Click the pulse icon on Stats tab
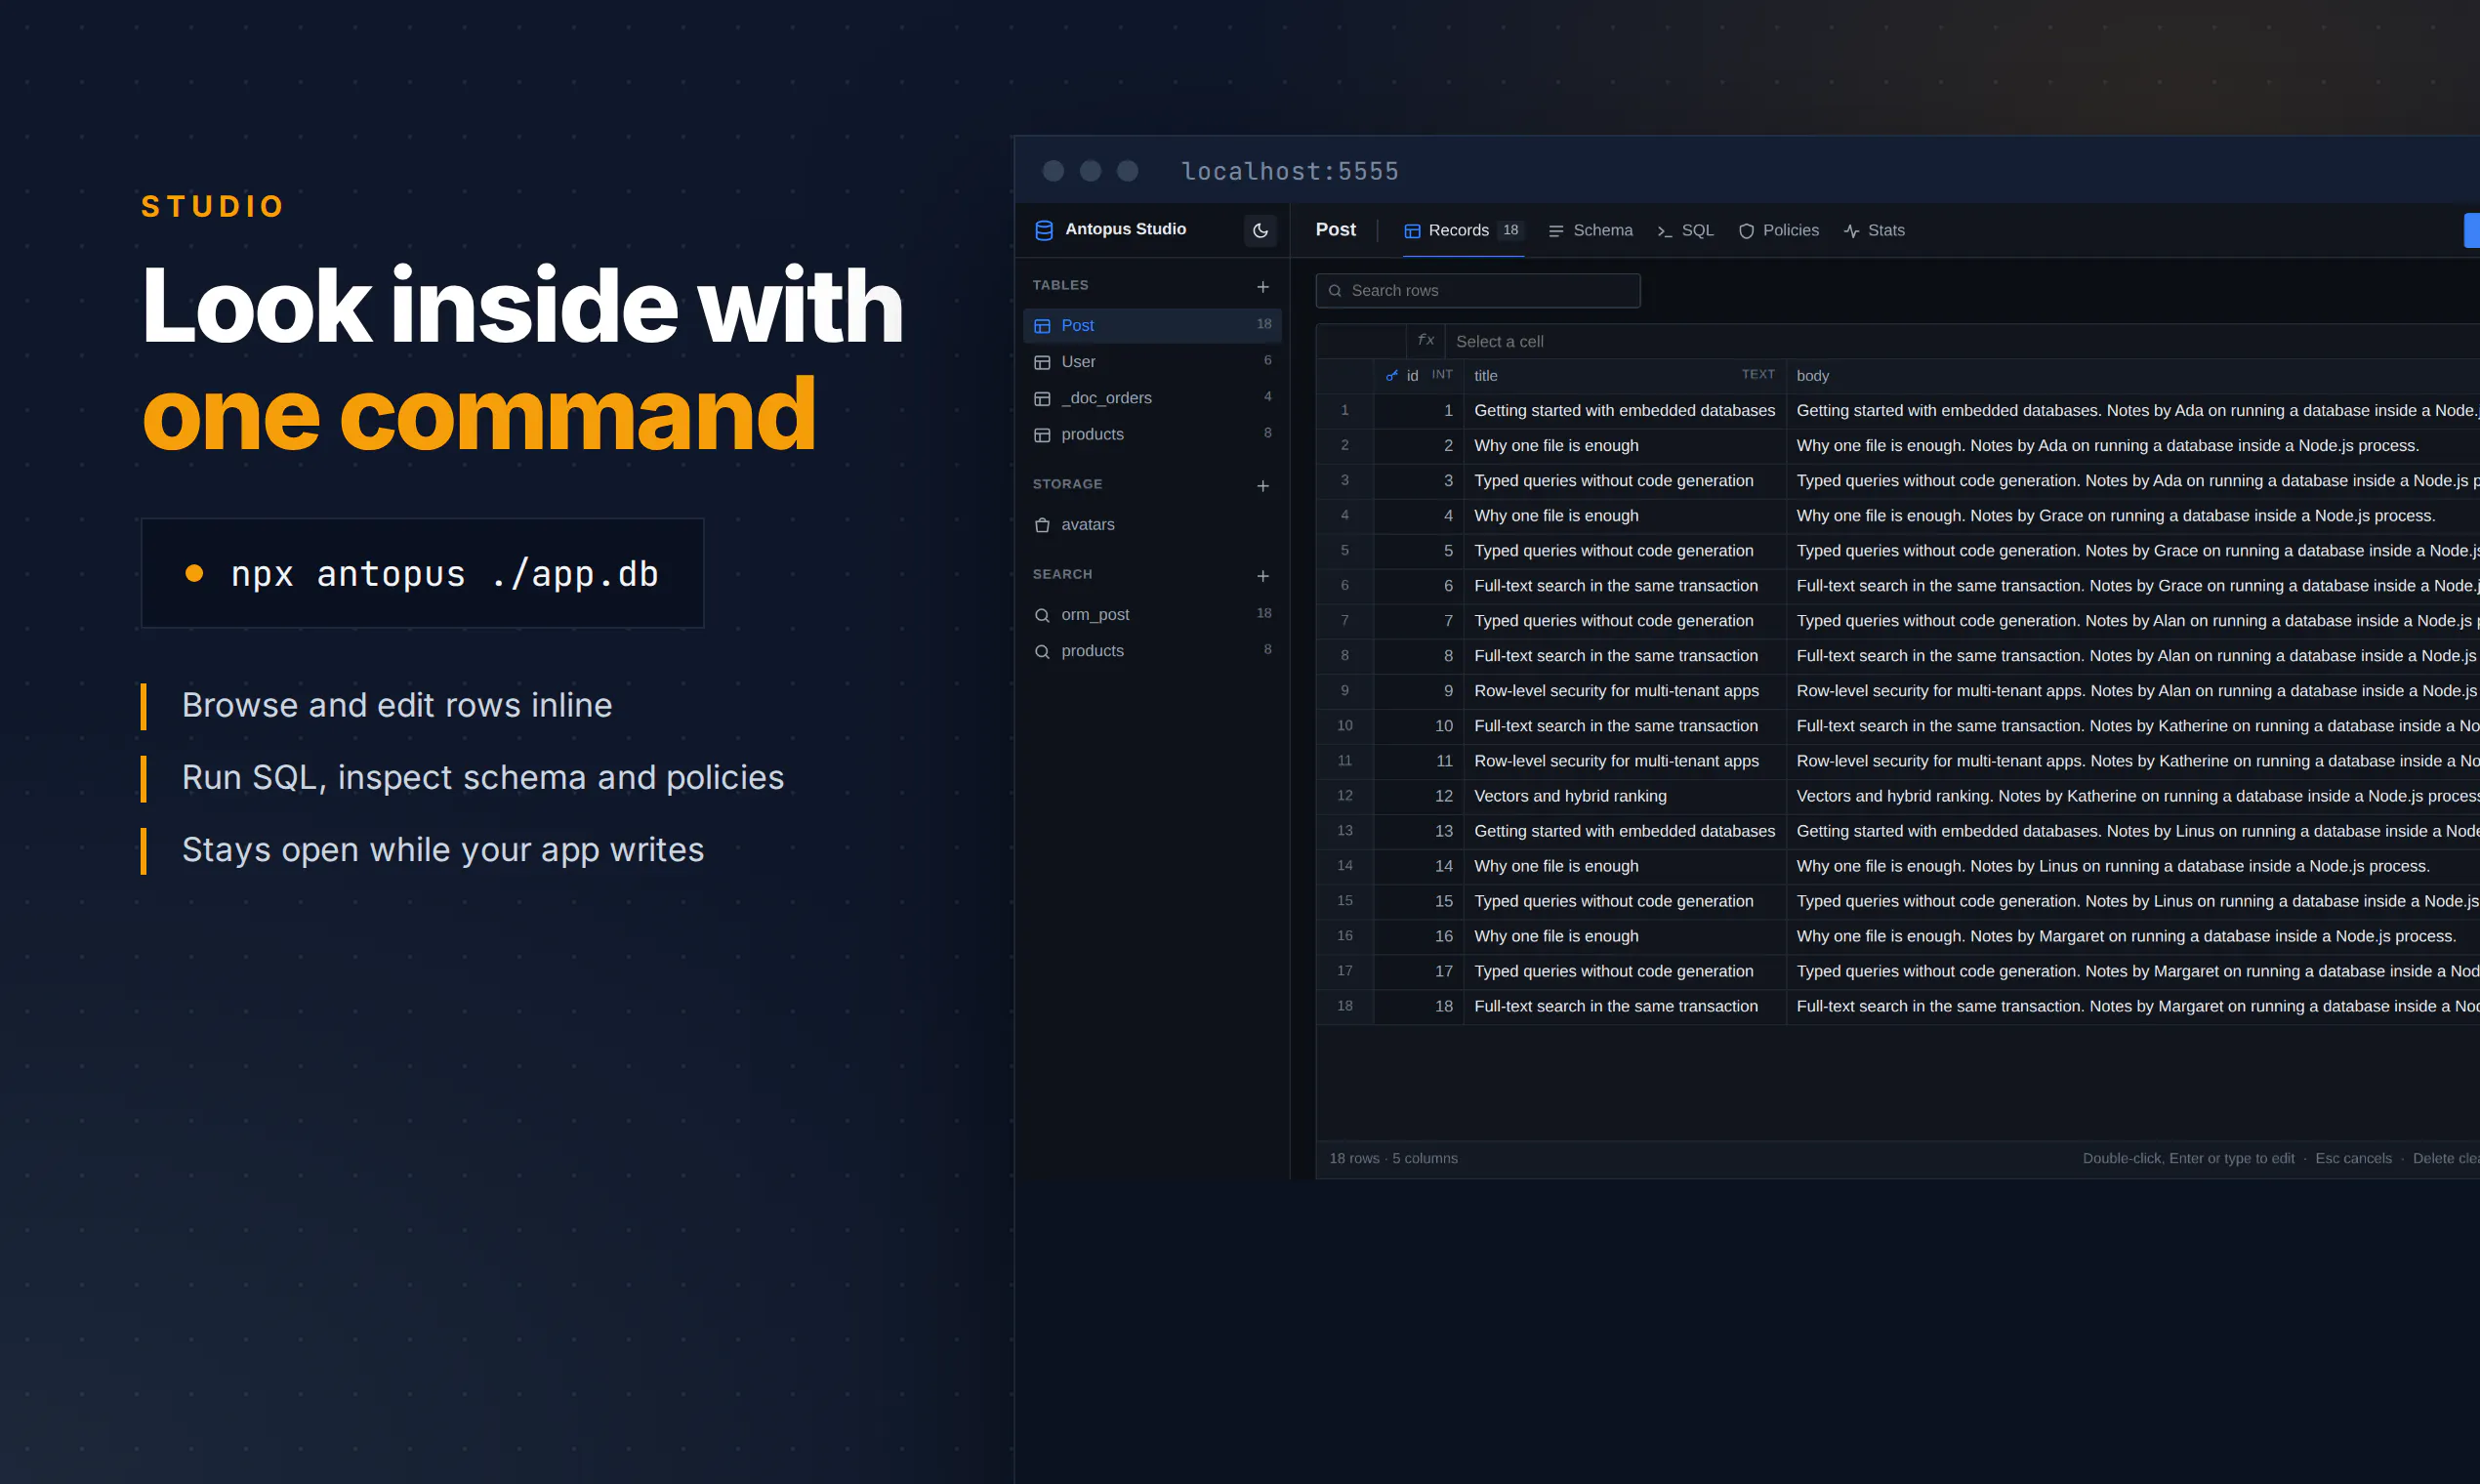The image size is (2480, 1484). pos(1851,231)
